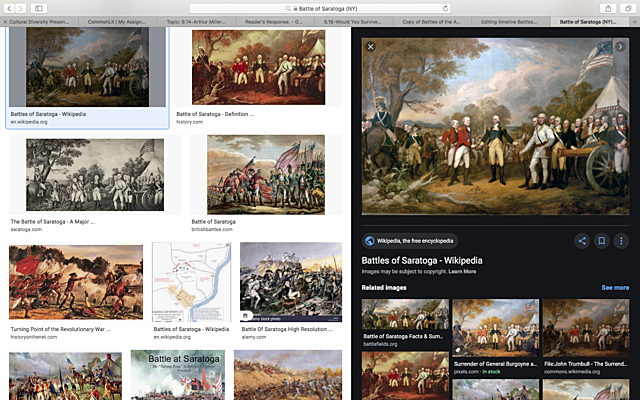The height and width of the screenshot is (400, 640).
Task: Switch to Editing timeline Battles... tab
Action: 509,22
